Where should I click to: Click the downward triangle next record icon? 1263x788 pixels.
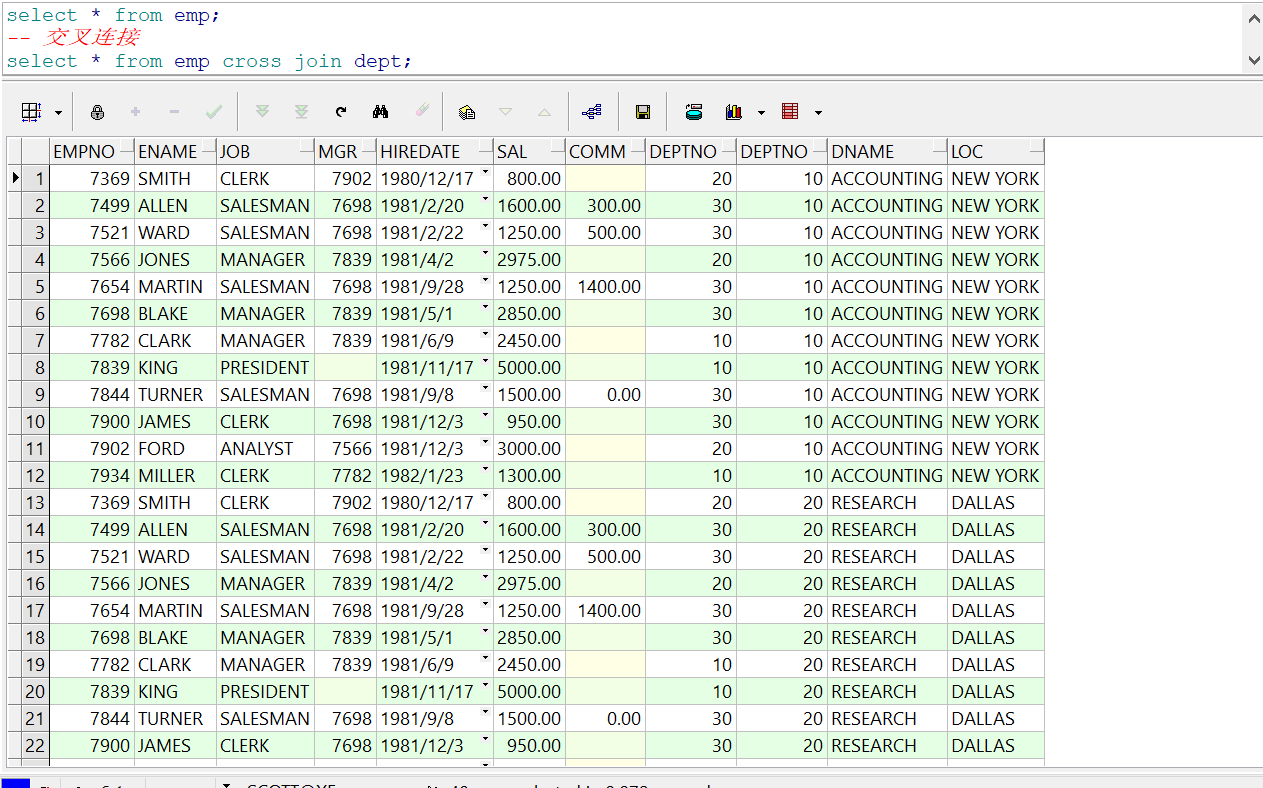click(x=505, y=112)
